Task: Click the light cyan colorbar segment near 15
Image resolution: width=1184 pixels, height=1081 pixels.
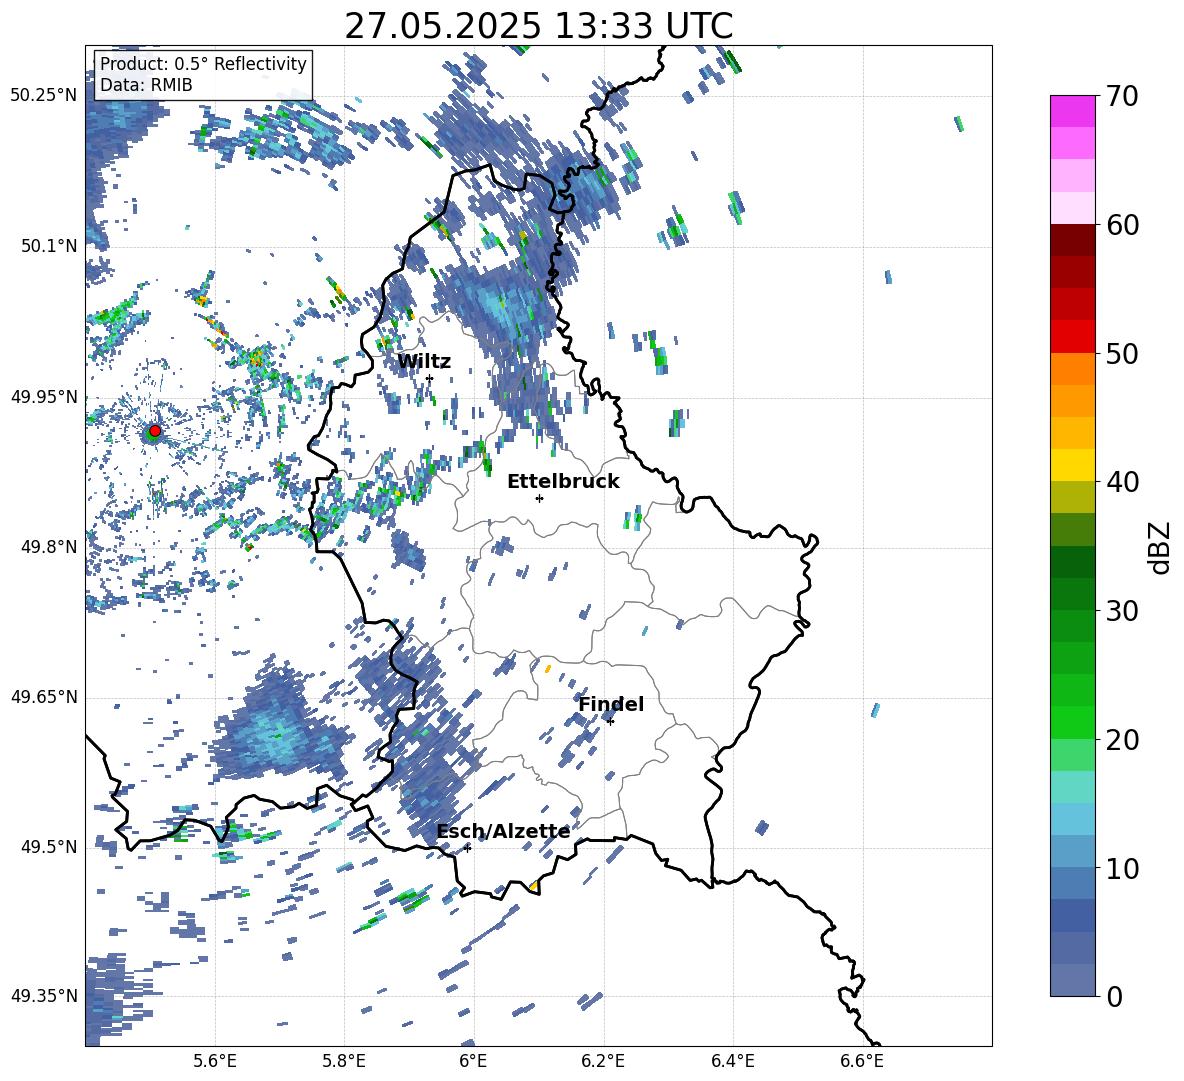Action: tap(1072, 787)
